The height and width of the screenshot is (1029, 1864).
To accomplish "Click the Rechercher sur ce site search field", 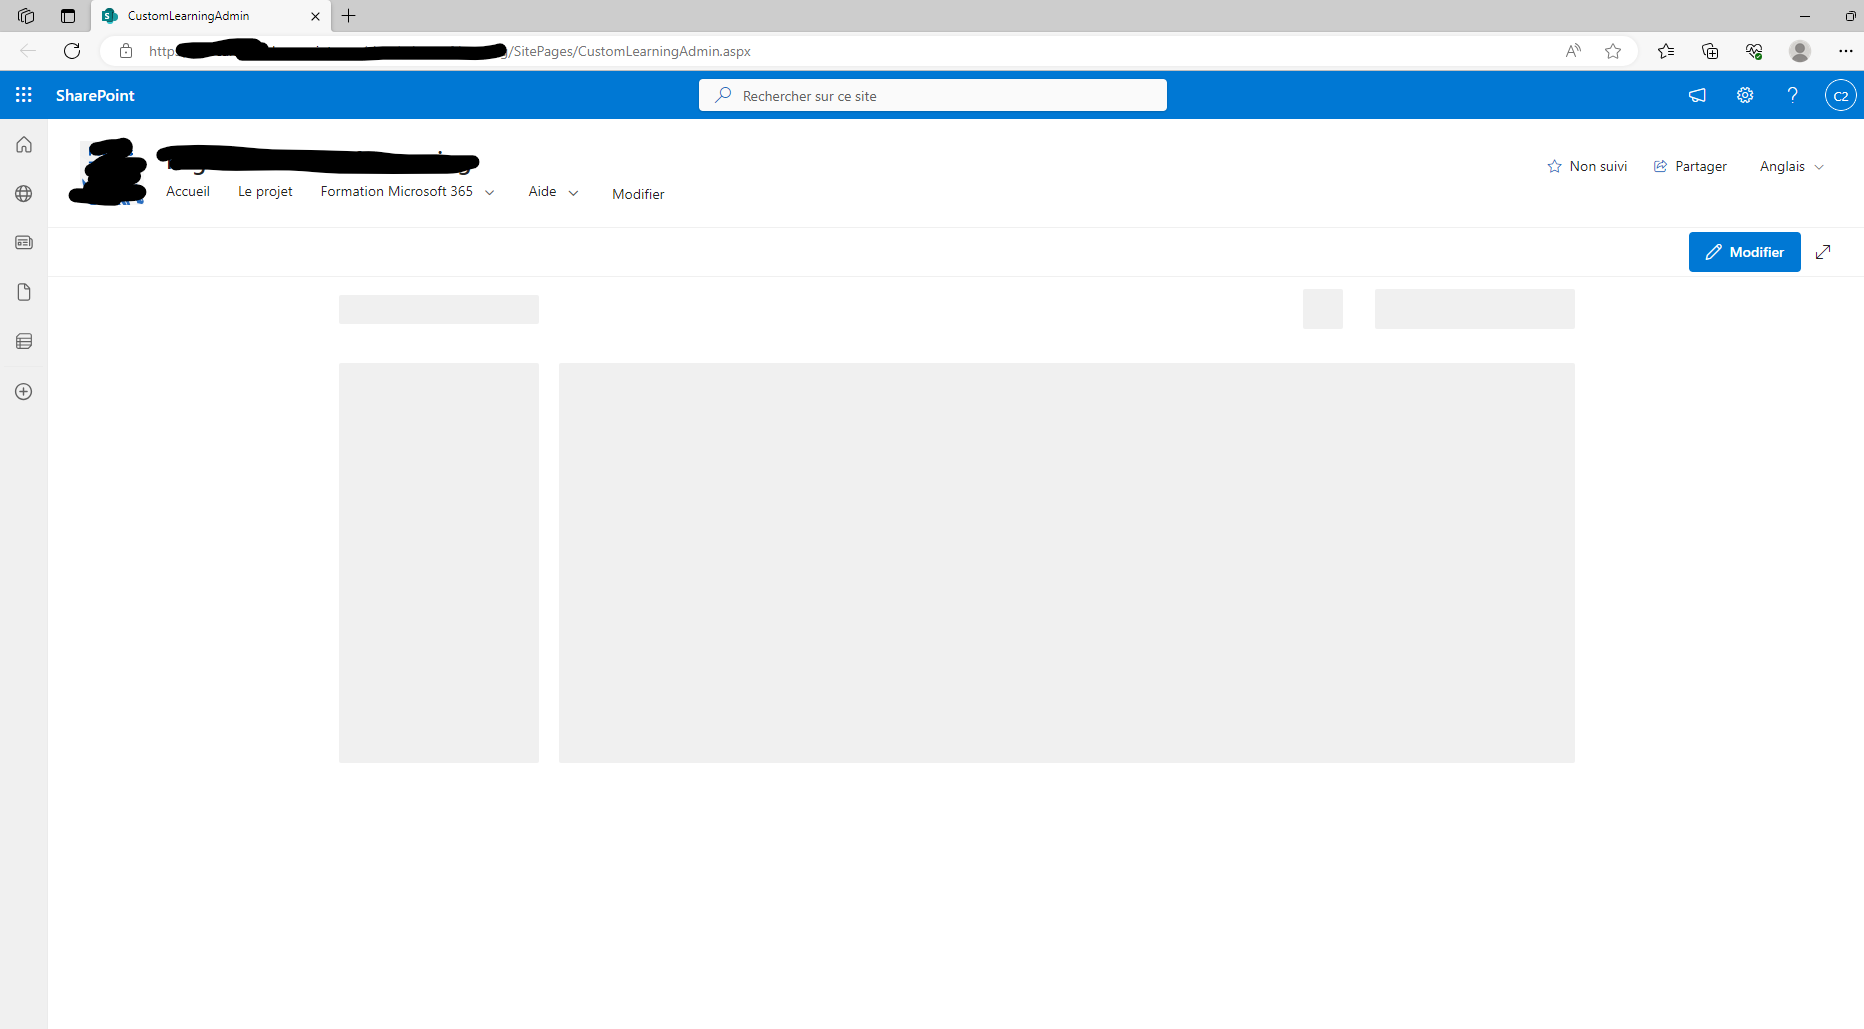I will 932,95.
